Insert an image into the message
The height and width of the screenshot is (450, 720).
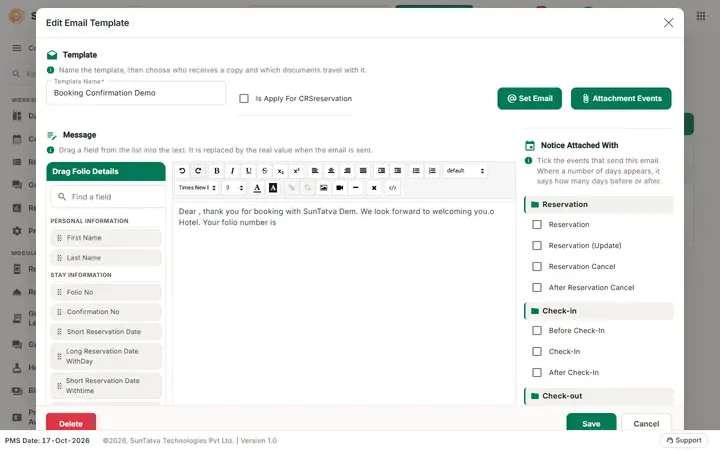pos(324,188)
